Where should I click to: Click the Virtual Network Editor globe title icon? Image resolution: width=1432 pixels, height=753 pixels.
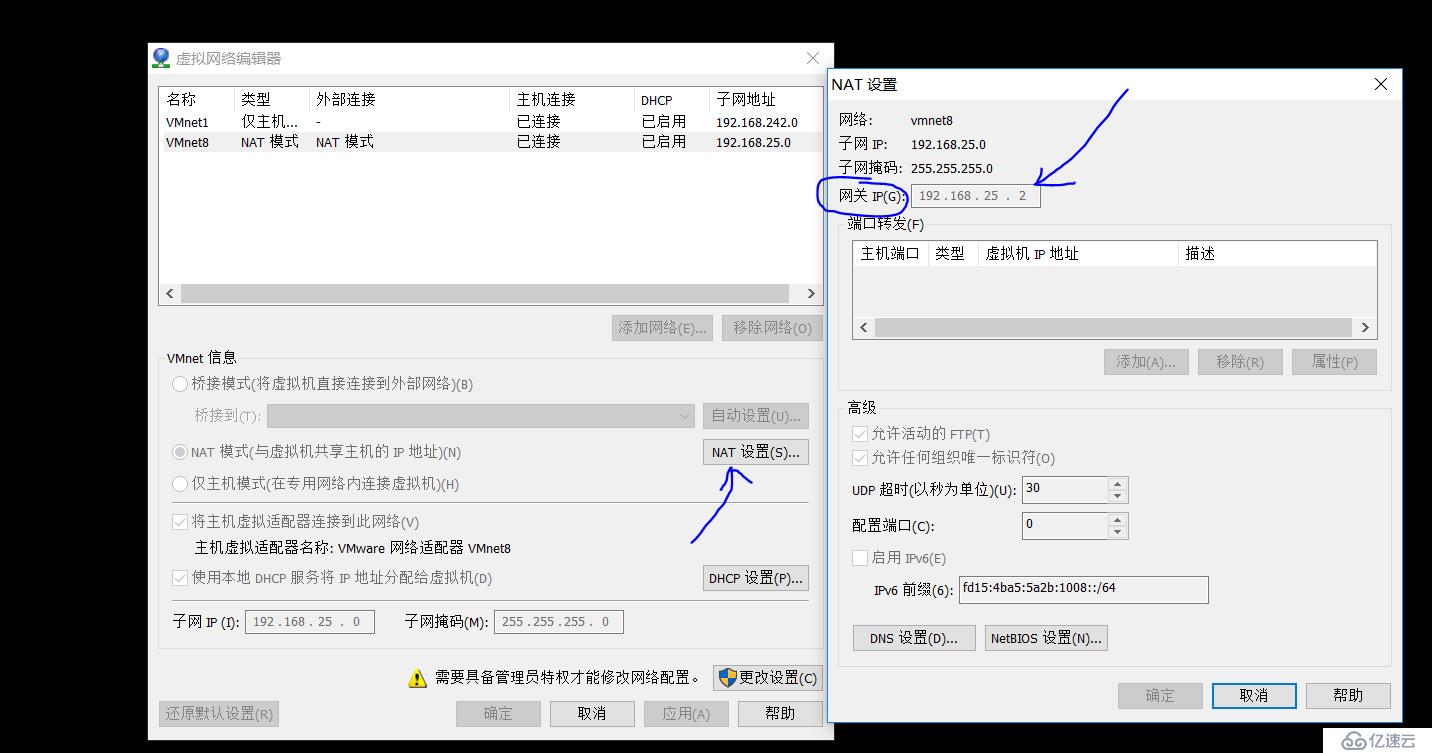(161, 58)
